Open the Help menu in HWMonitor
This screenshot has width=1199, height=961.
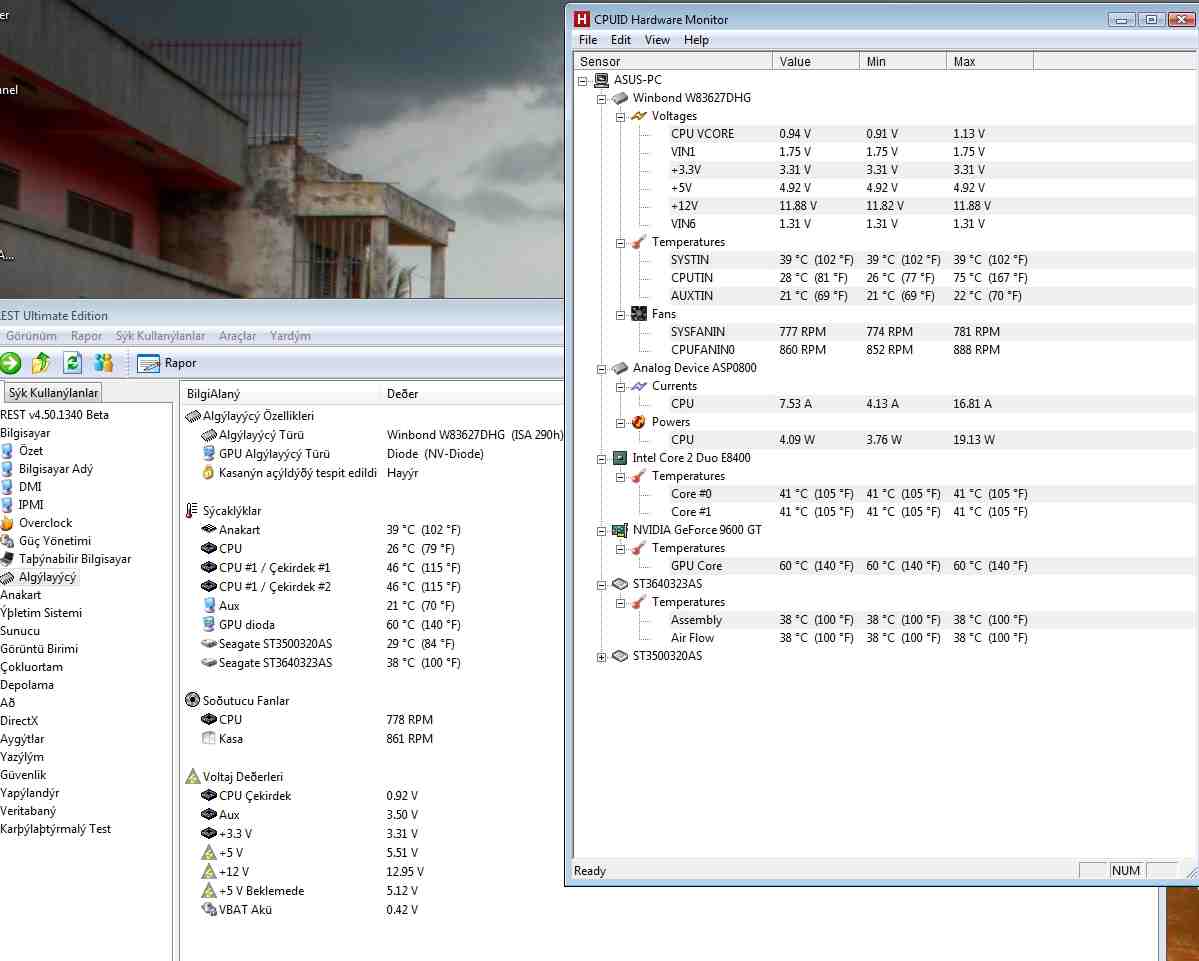pyautogui.click(x=696, y=40)
